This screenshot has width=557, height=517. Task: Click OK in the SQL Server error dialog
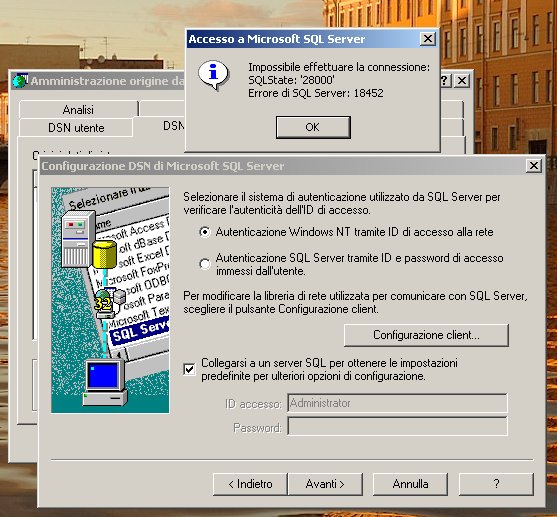313,127
